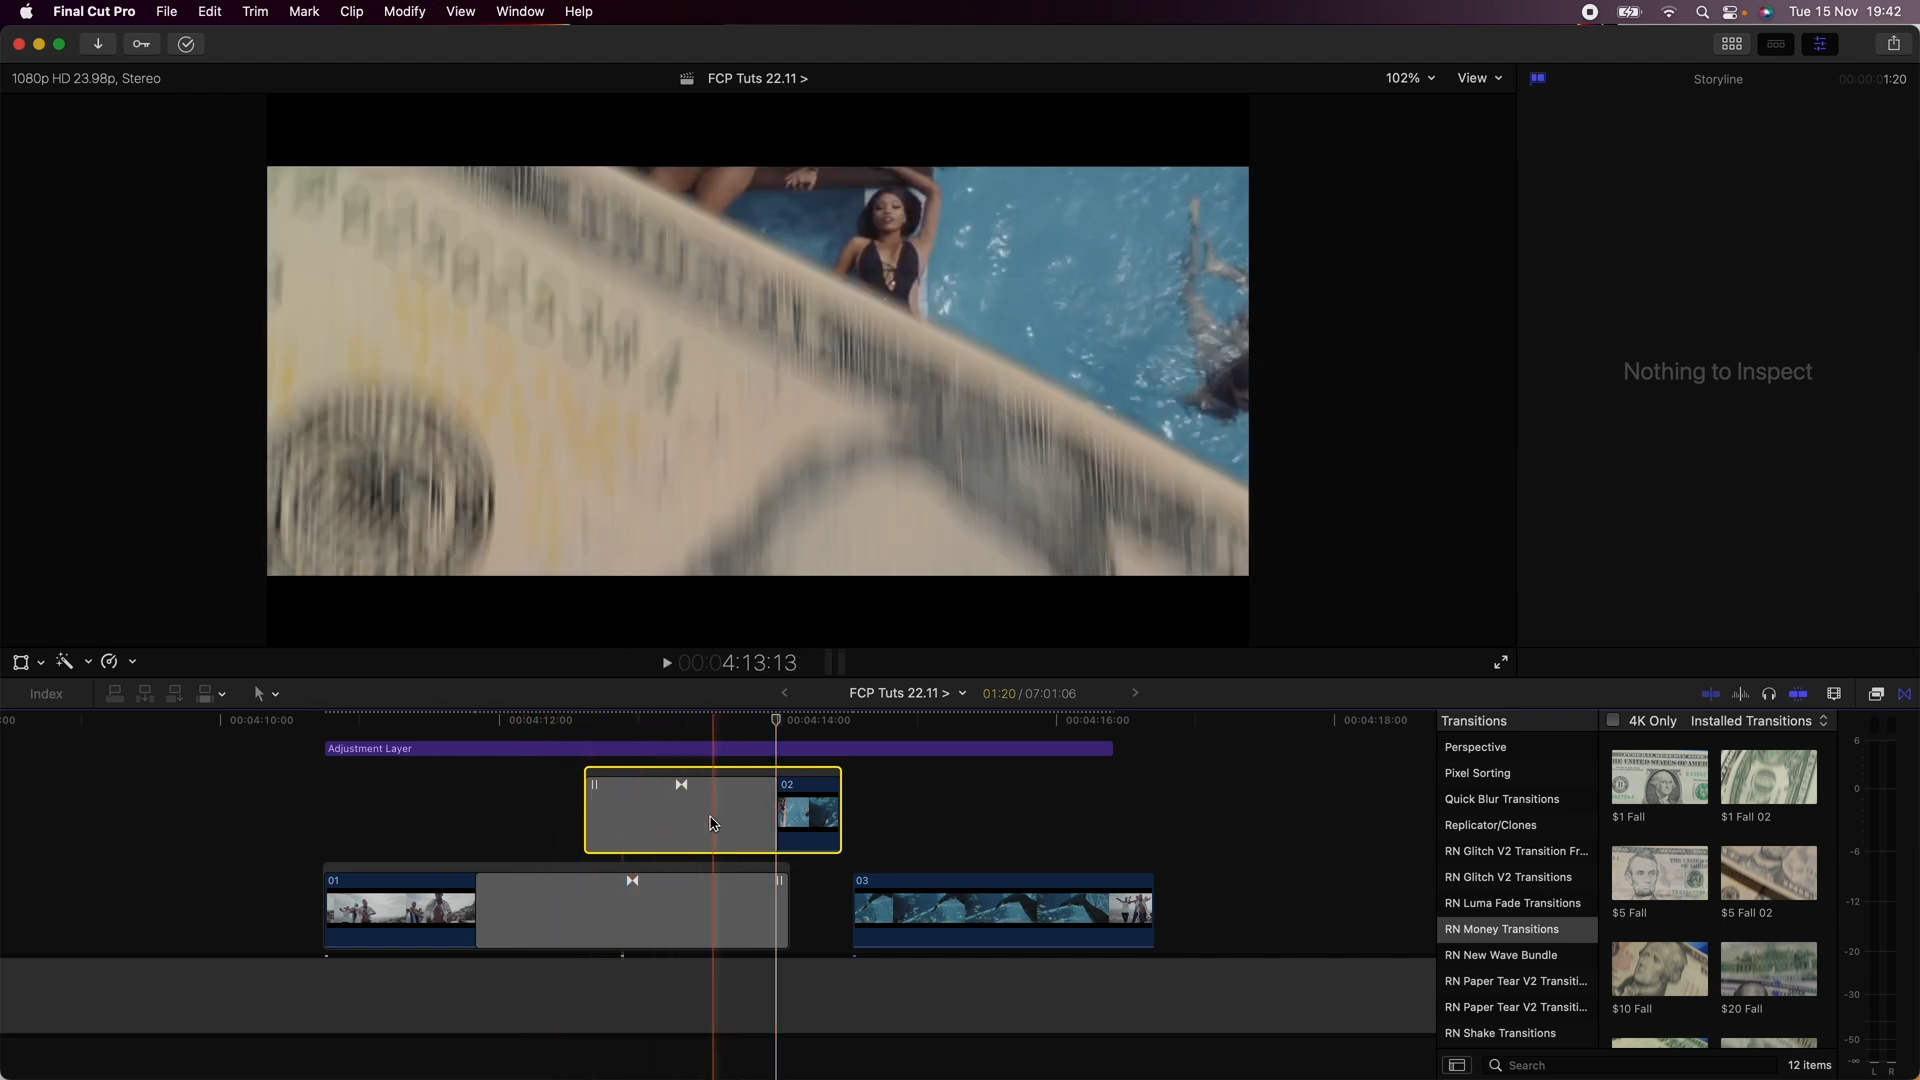
Task: Open the Modify menu
Action: pyautogui.click(x=404, y=12)
